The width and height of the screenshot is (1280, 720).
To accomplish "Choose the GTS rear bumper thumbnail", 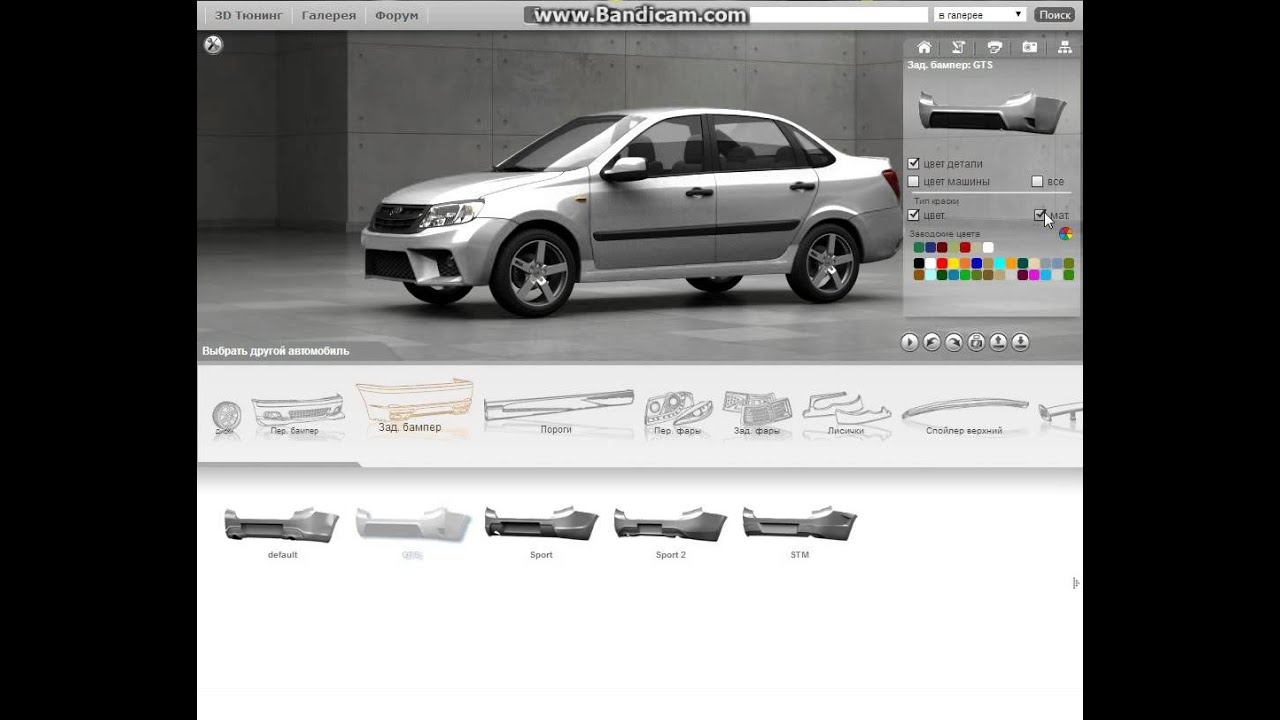I will point(412,531).
